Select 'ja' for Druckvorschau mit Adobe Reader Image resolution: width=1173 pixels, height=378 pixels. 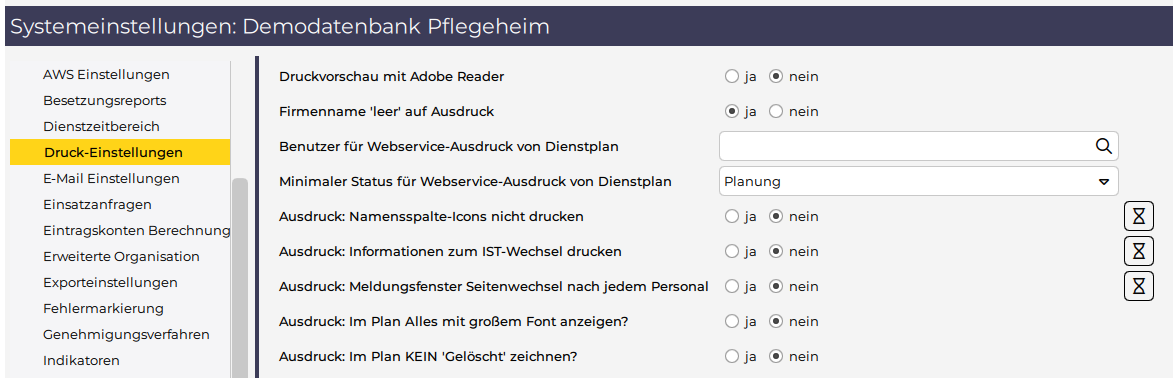tap(731, 76)
